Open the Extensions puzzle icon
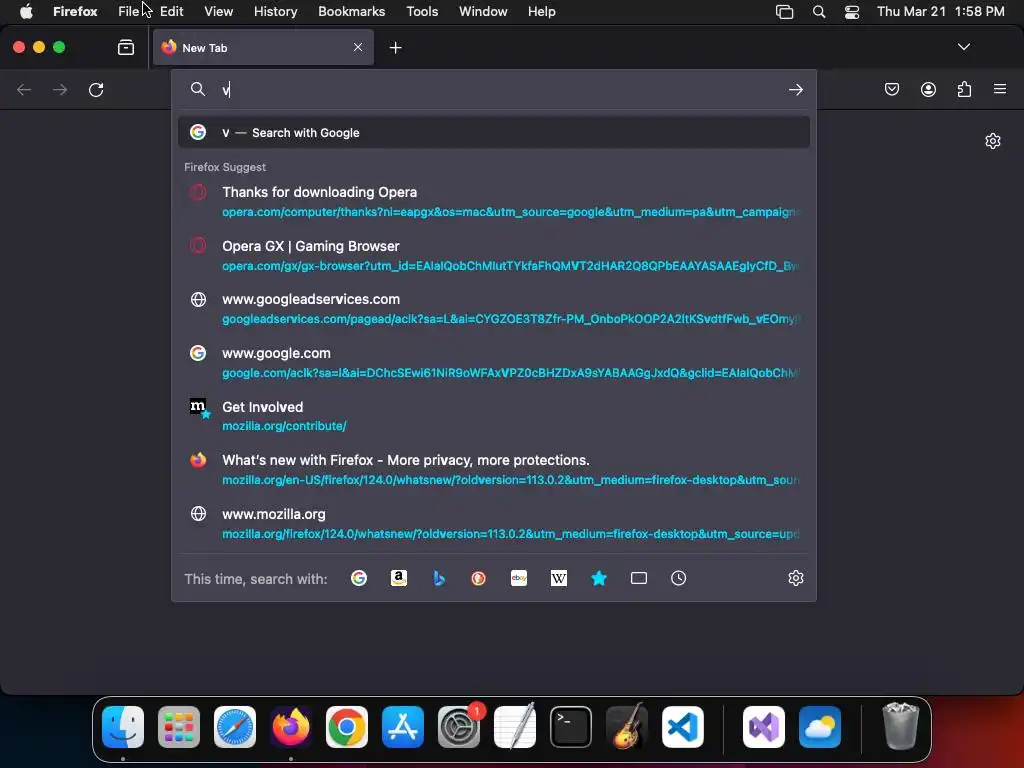This screenshot has width=1024, height=768. pyautogui.click(x=964, y=89)
